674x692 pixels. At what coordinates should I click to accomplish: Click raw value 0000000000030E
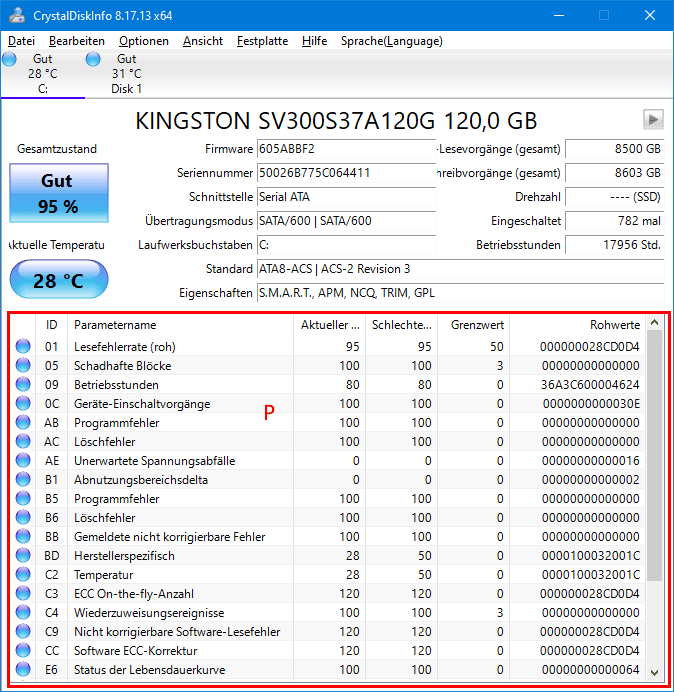(x=591, y=404)
